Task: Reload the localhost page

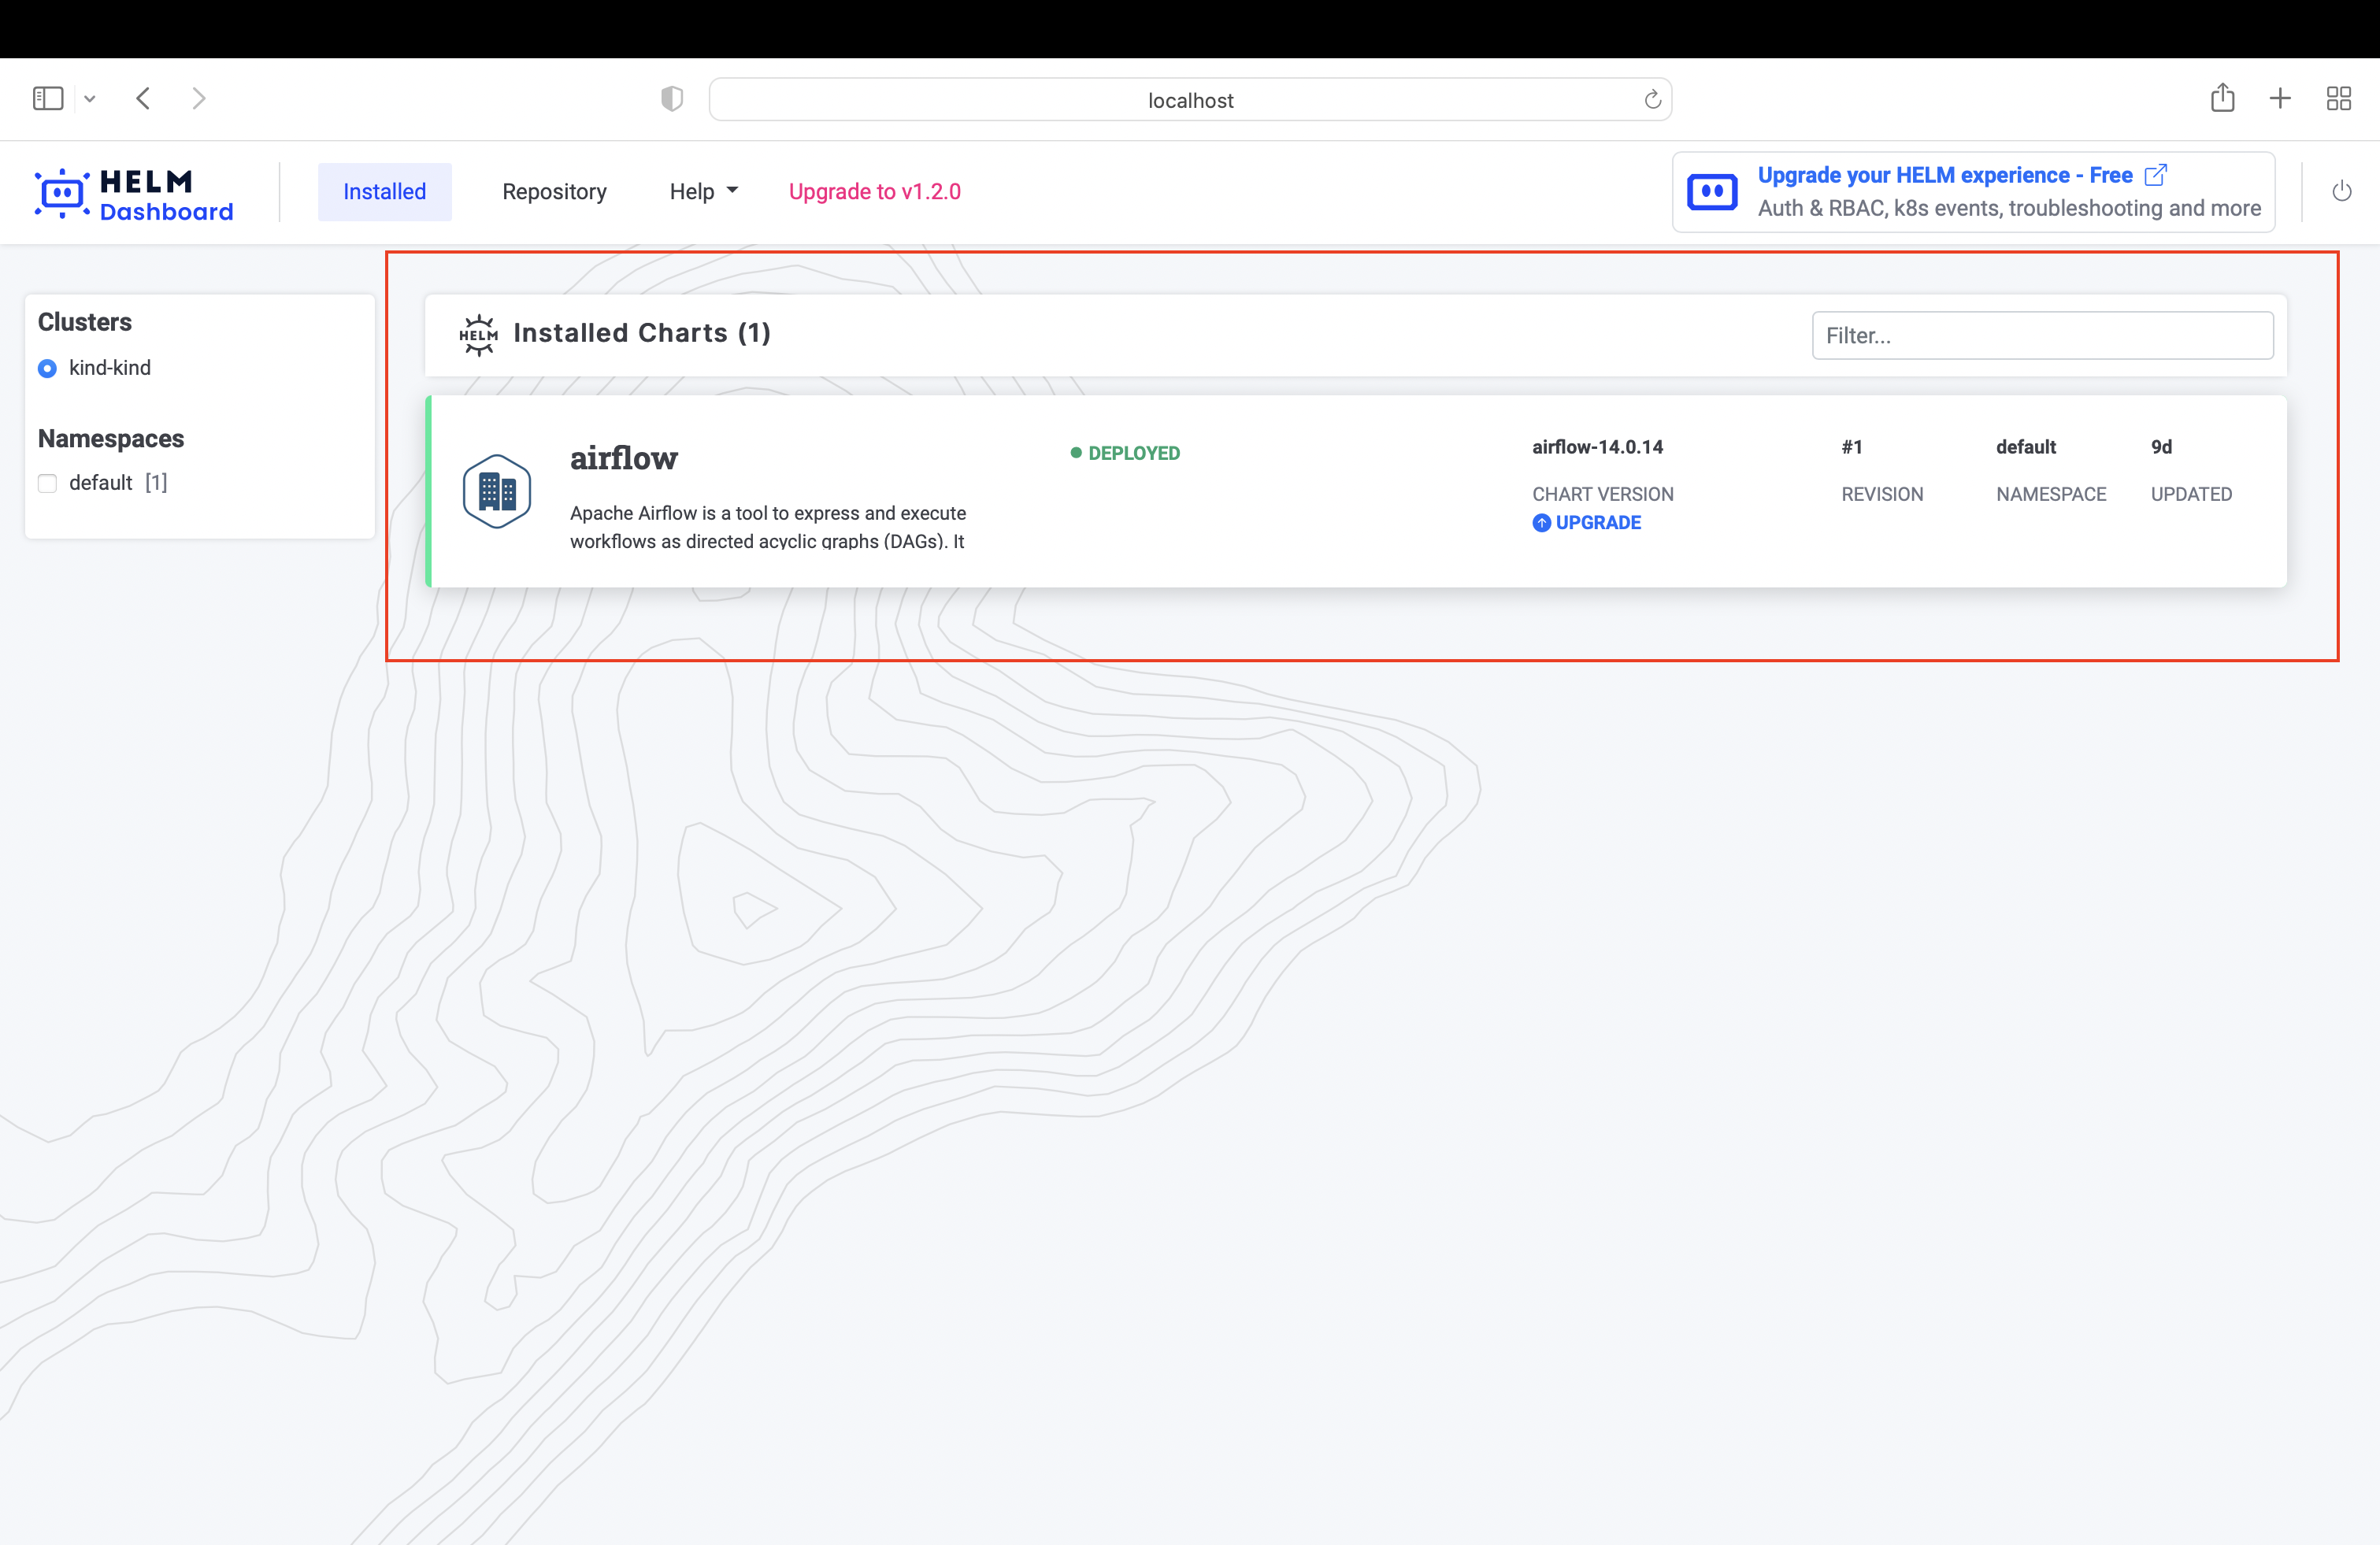Action: click(1652, 99)
